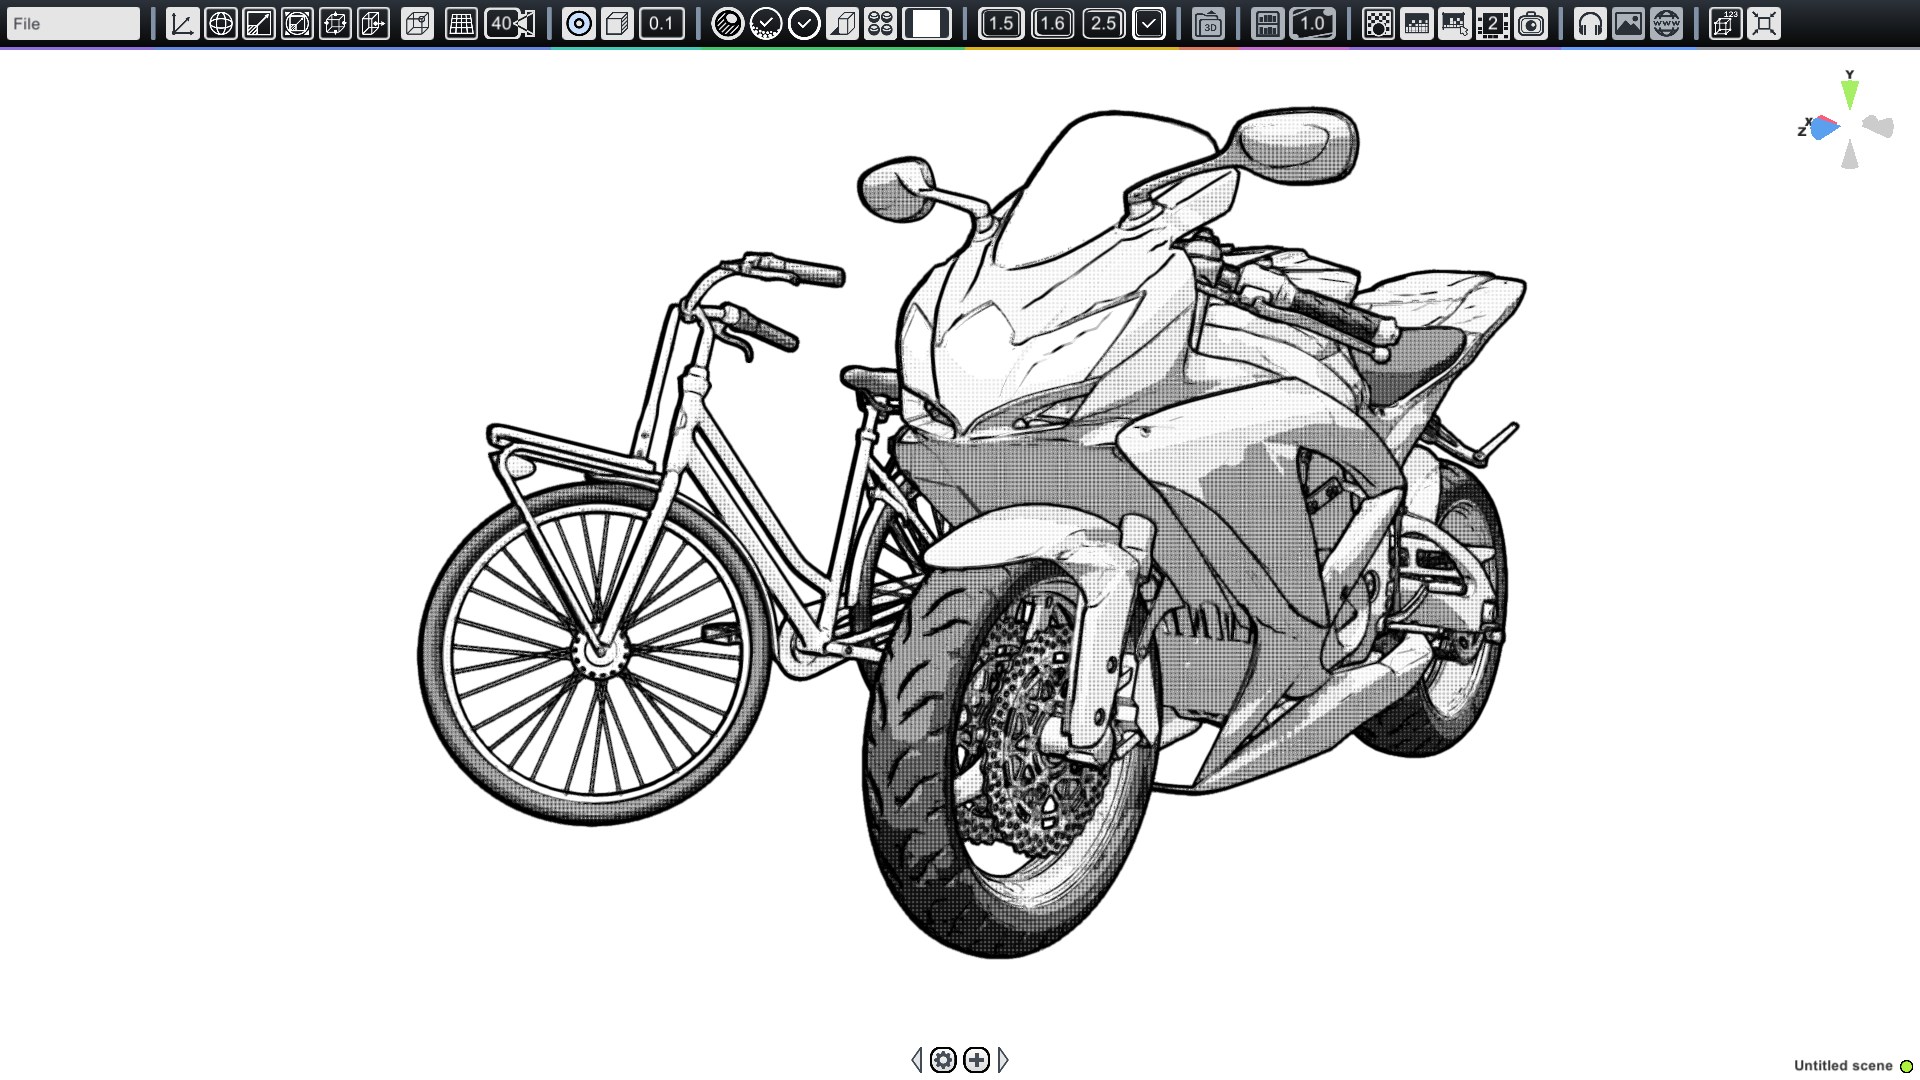Viewport: 1920px width, 1080px height.
Task: Toggle the square checkmark box
Action: 1149,23
